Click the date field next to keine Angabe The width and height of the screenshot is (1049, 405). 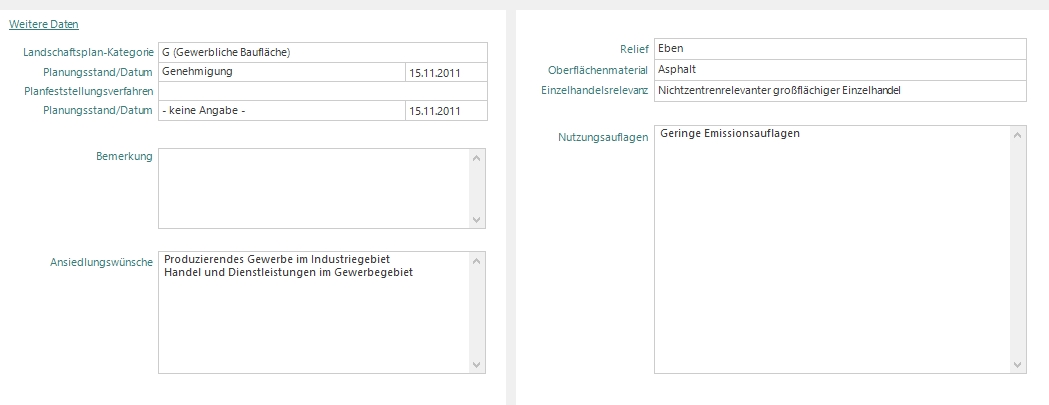[446, 110]
